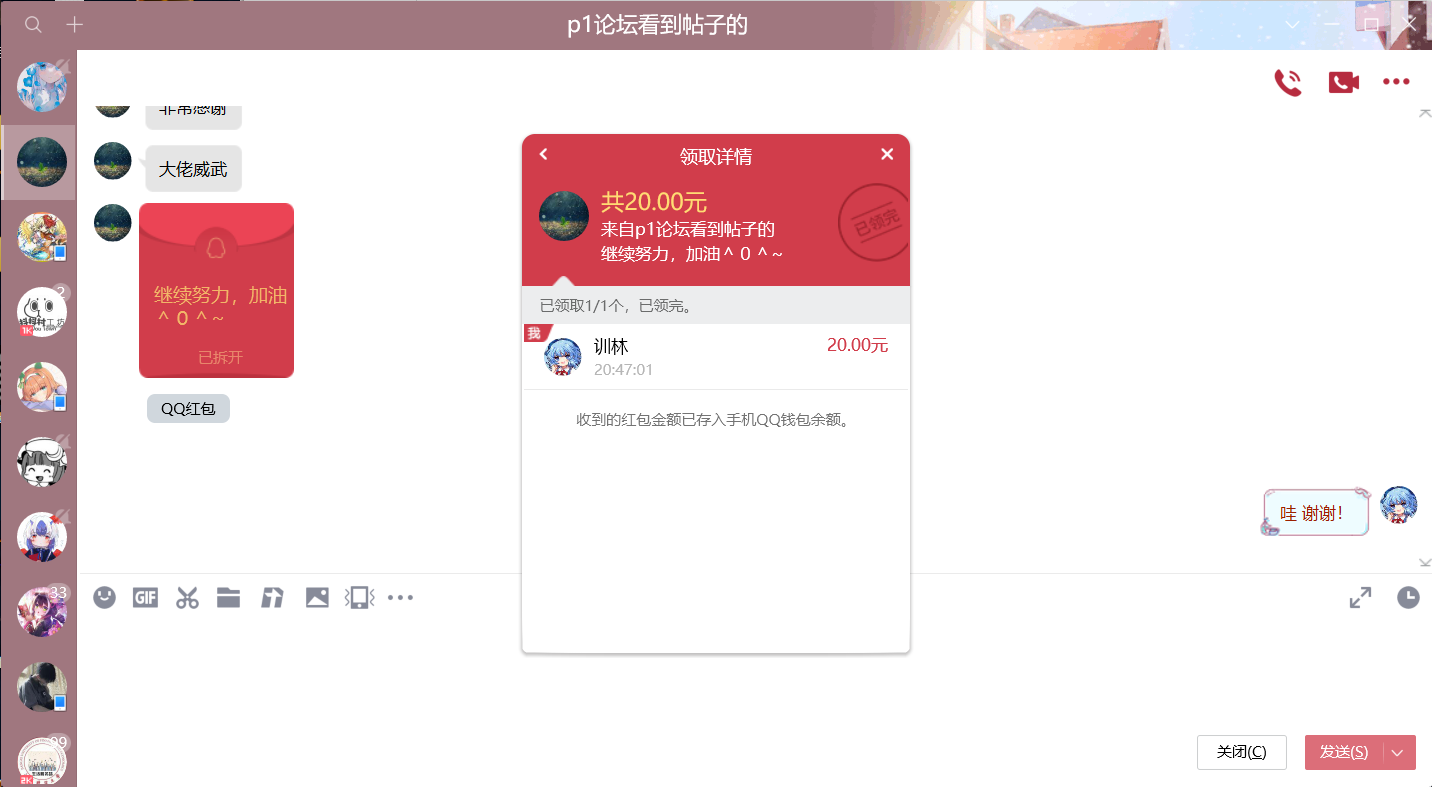Viewport: 1432px width, 787px height.
Task: Send a window shake with the phone-vibrate icon
Action: (x=360, y=598)
